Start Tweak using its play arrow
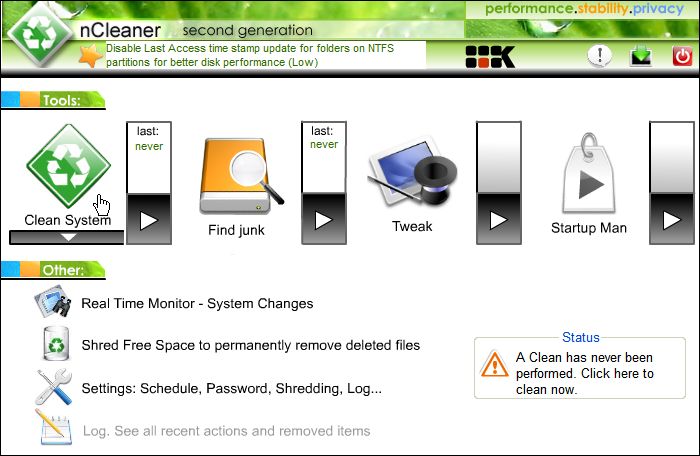Image resolution: width=700 pixels, height=456 pixels. 499,220
